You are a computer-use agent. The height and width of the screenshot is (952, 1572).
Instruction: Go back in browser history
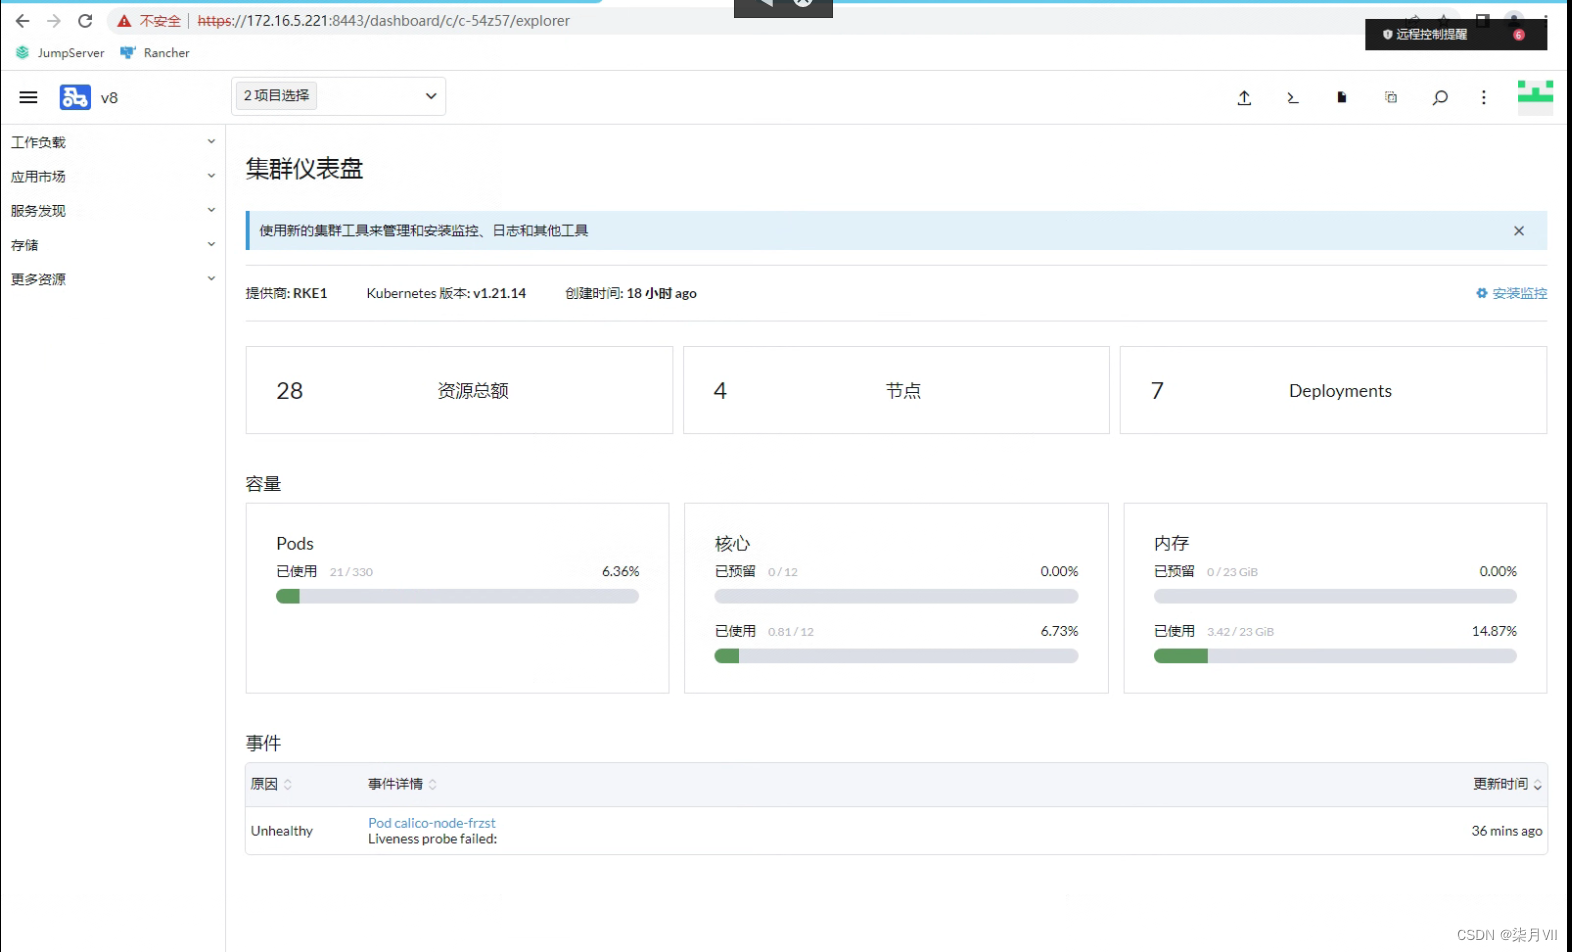click(x=23, y=20)
